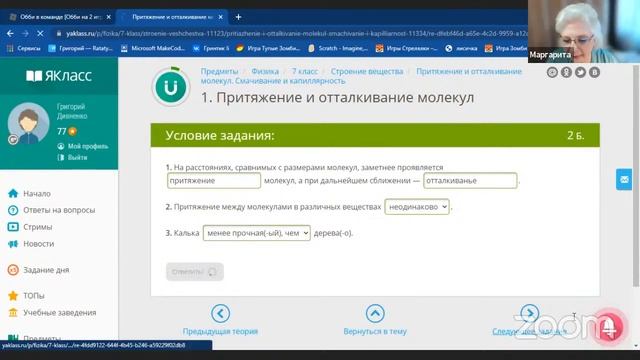Click the green U task icon
Viewport: 640px width, 360px height.
click(x=171, y=87)
